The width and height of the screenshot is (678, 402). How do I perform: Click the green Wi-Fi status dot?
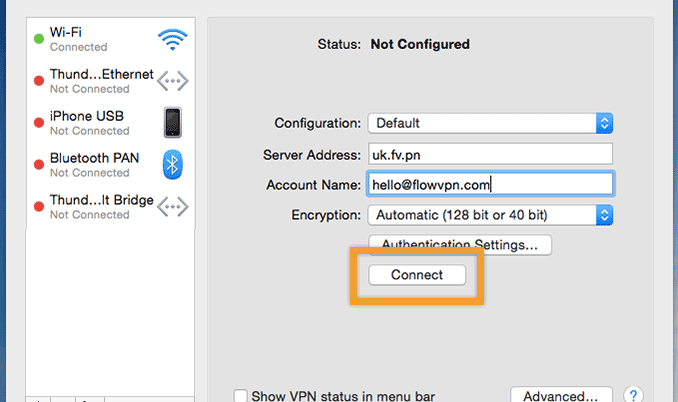point(38,39)
